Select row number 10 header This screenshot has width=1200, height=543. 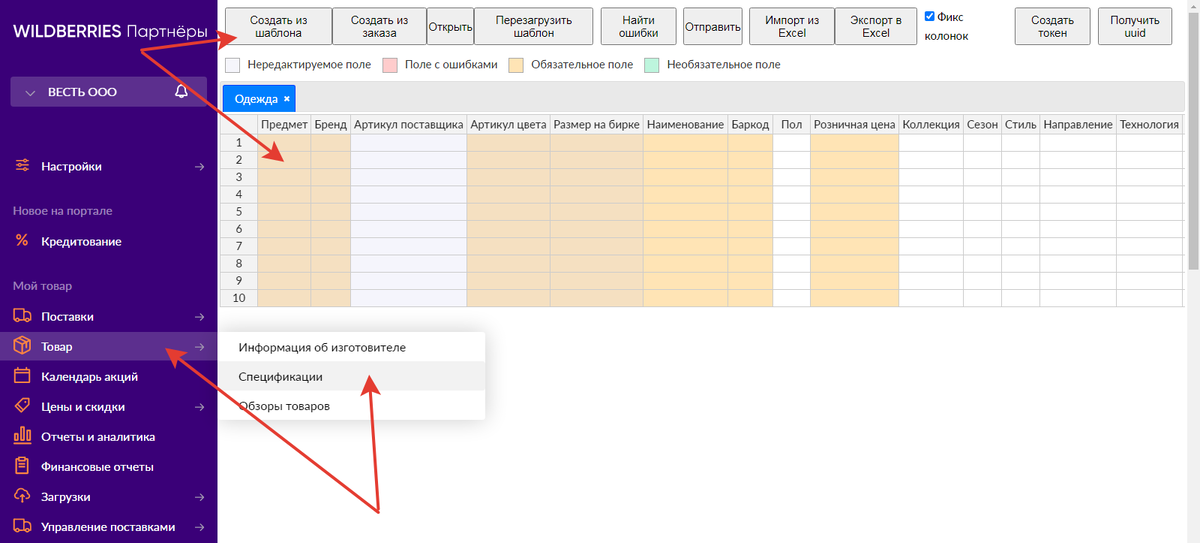pos(239,298)
